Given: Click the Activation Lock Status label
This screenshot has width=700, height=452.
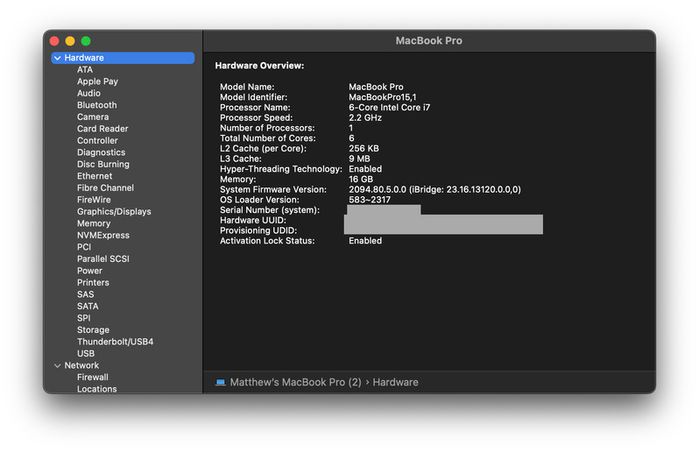Looking at the screenshot, I should [x=267, y=241].
